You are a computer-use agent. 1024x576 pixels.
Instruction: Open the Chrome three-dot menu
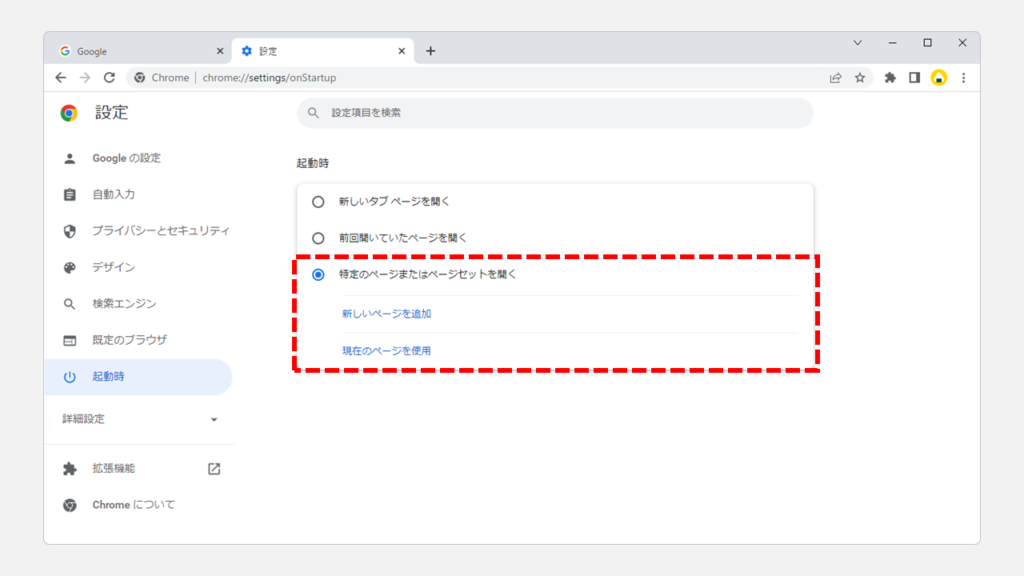[963, 77]
